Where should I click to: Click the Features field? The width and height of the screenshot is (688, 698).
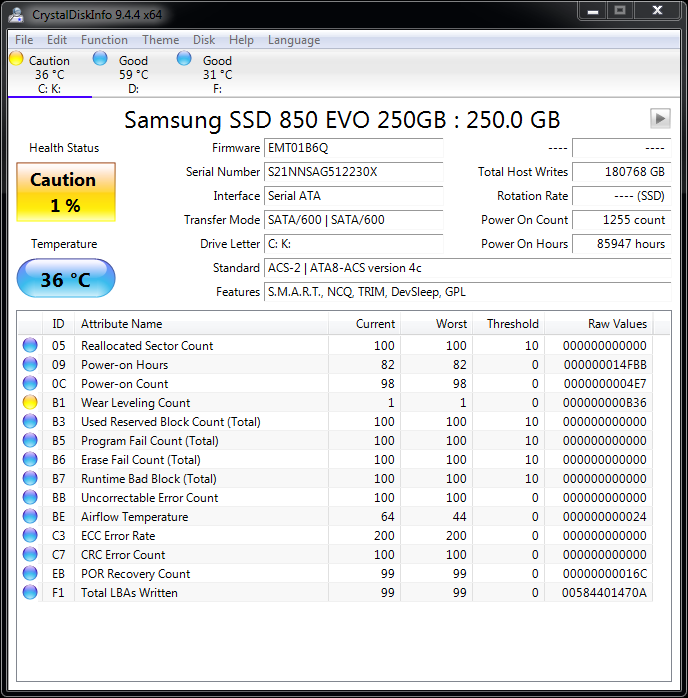[x=468, y=292]
